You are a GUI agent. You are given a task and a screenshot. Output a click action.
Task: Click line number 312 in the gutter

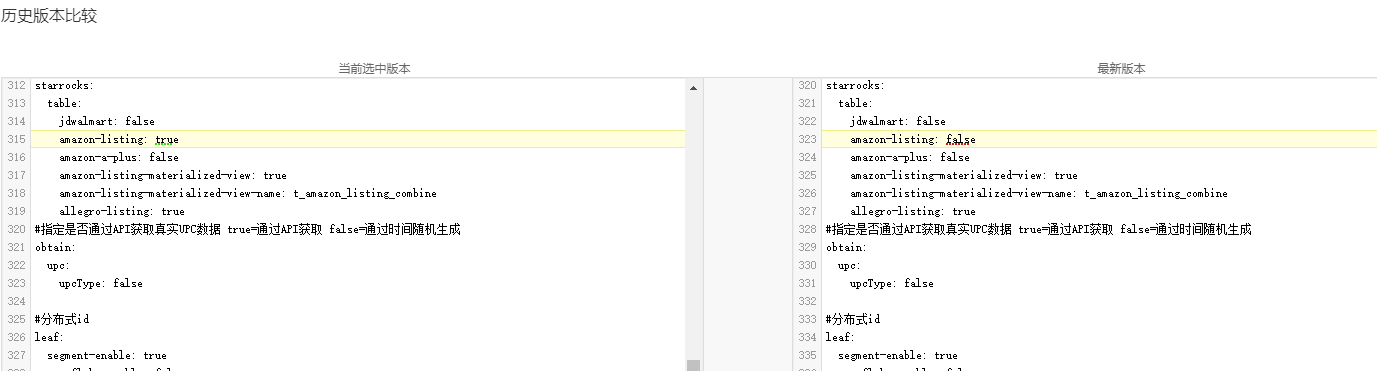click(x=15, y=85)
